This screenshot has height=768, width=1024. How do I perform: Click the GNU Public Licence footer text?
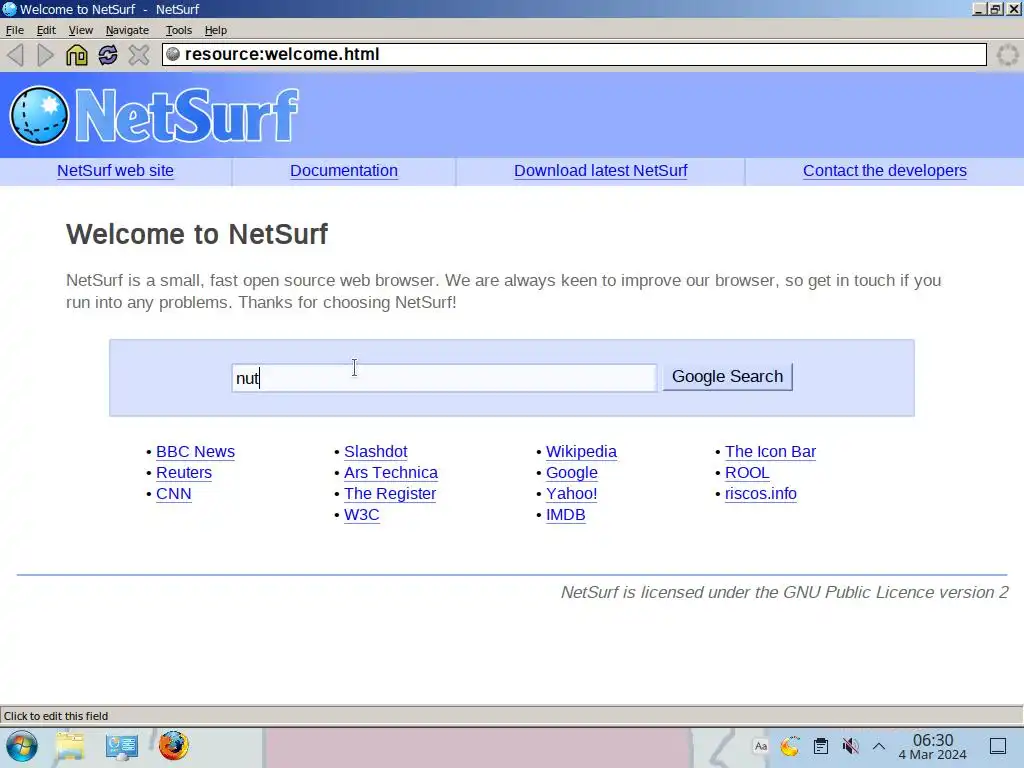point(784,592)
